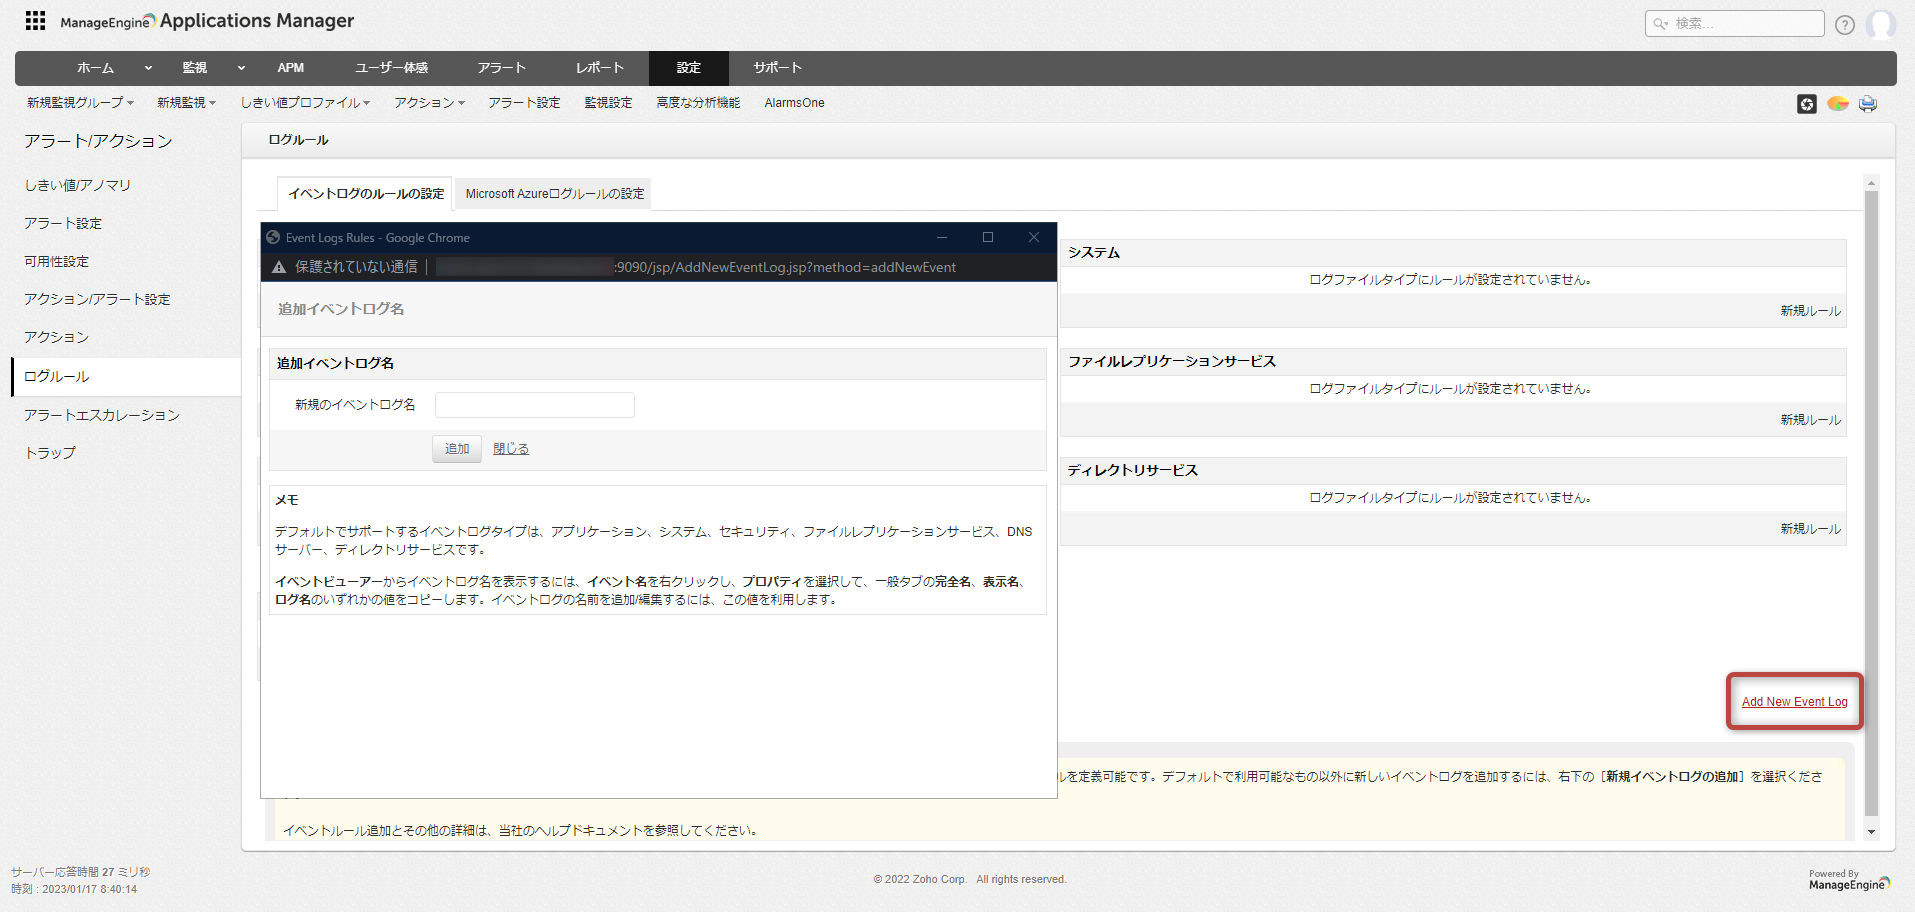Click the scrollbar down arrow
The image size is (1915, 912).
(x=1871, y=832)
